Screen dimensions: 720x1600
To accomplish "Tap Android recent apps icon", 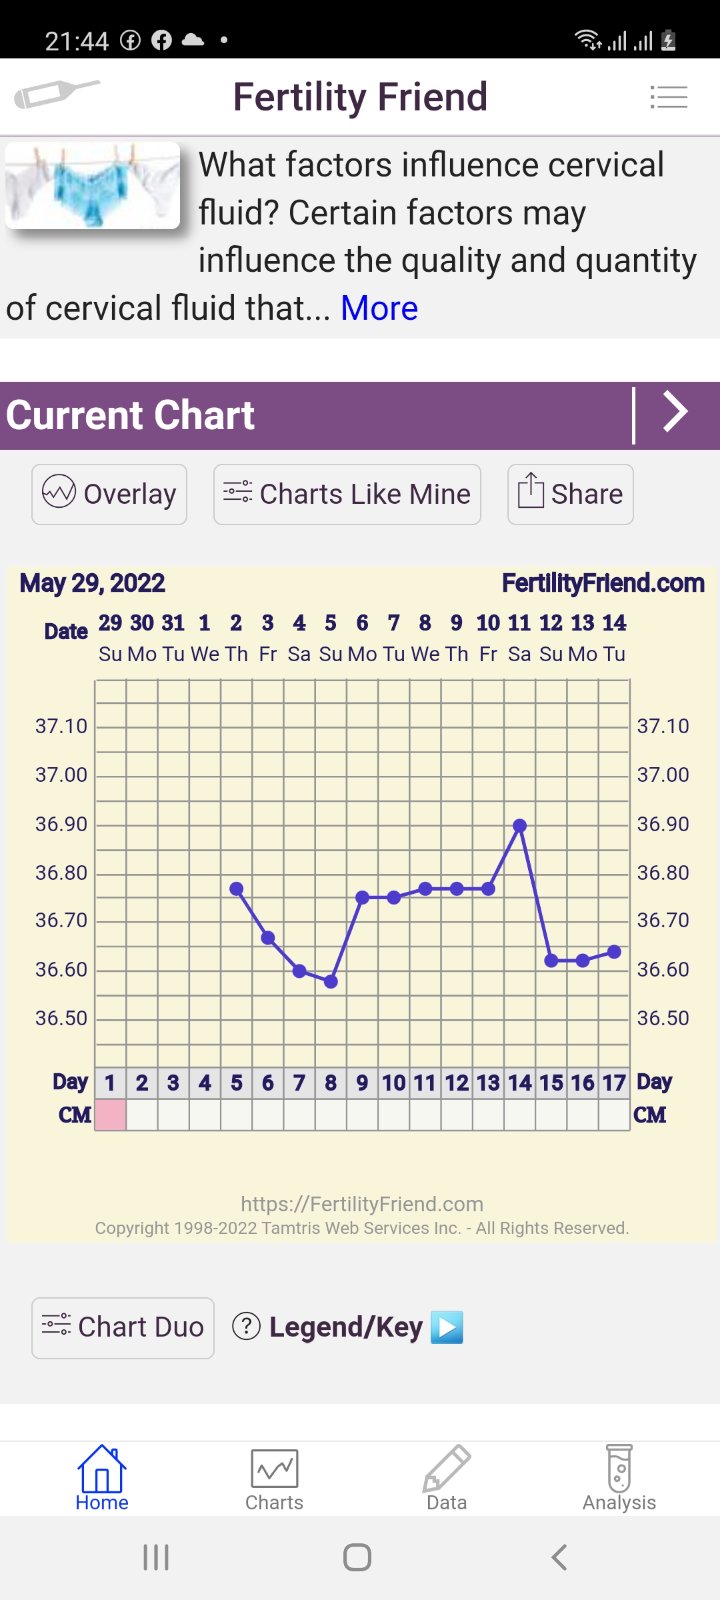I will click(x=156, y=1557).
